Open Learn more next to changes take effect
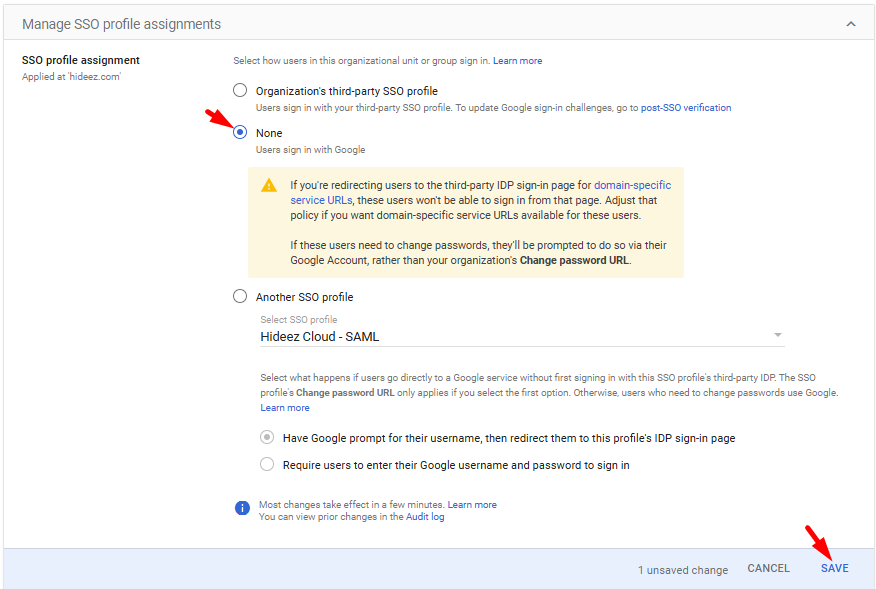The image size is (876, 589). coord(472,505)
